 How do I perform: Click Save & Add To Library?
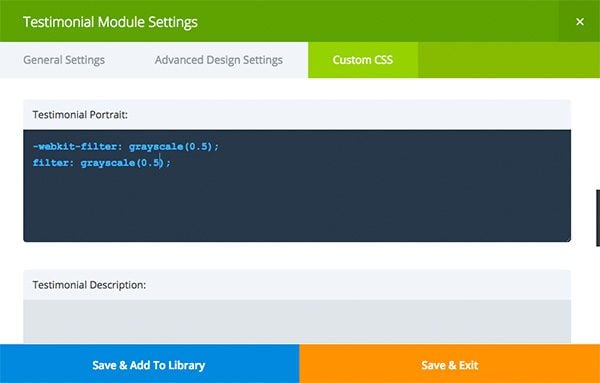(149, 364)
